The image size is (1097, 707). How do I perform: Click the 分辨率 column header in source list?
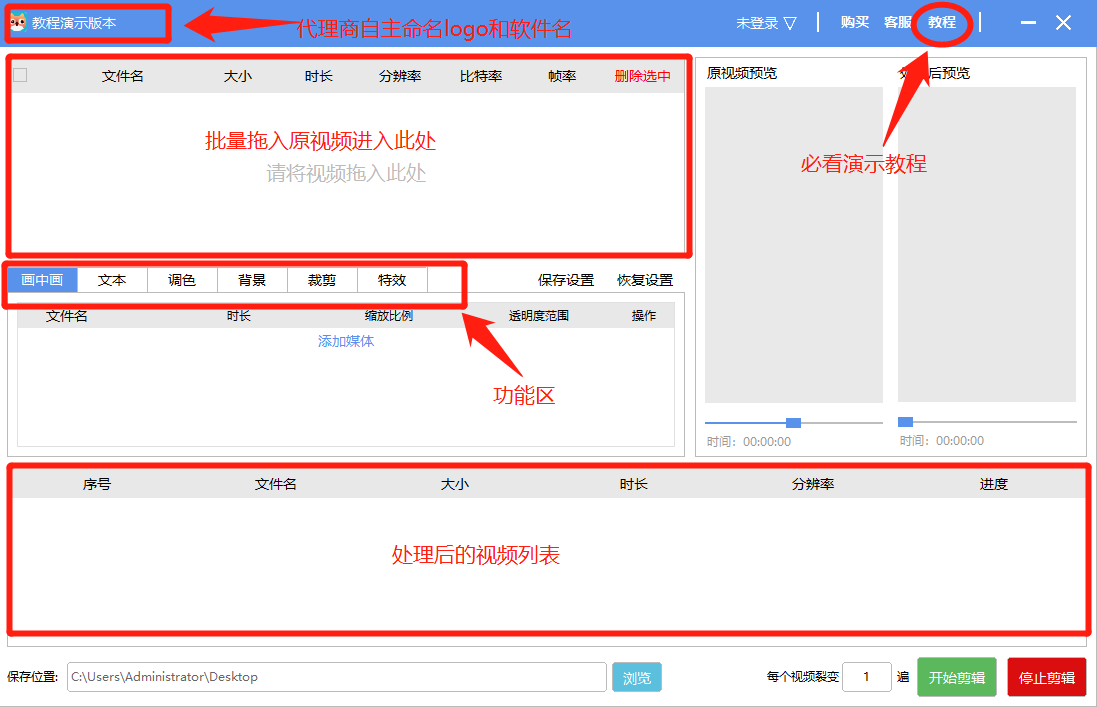coord(399,76)
